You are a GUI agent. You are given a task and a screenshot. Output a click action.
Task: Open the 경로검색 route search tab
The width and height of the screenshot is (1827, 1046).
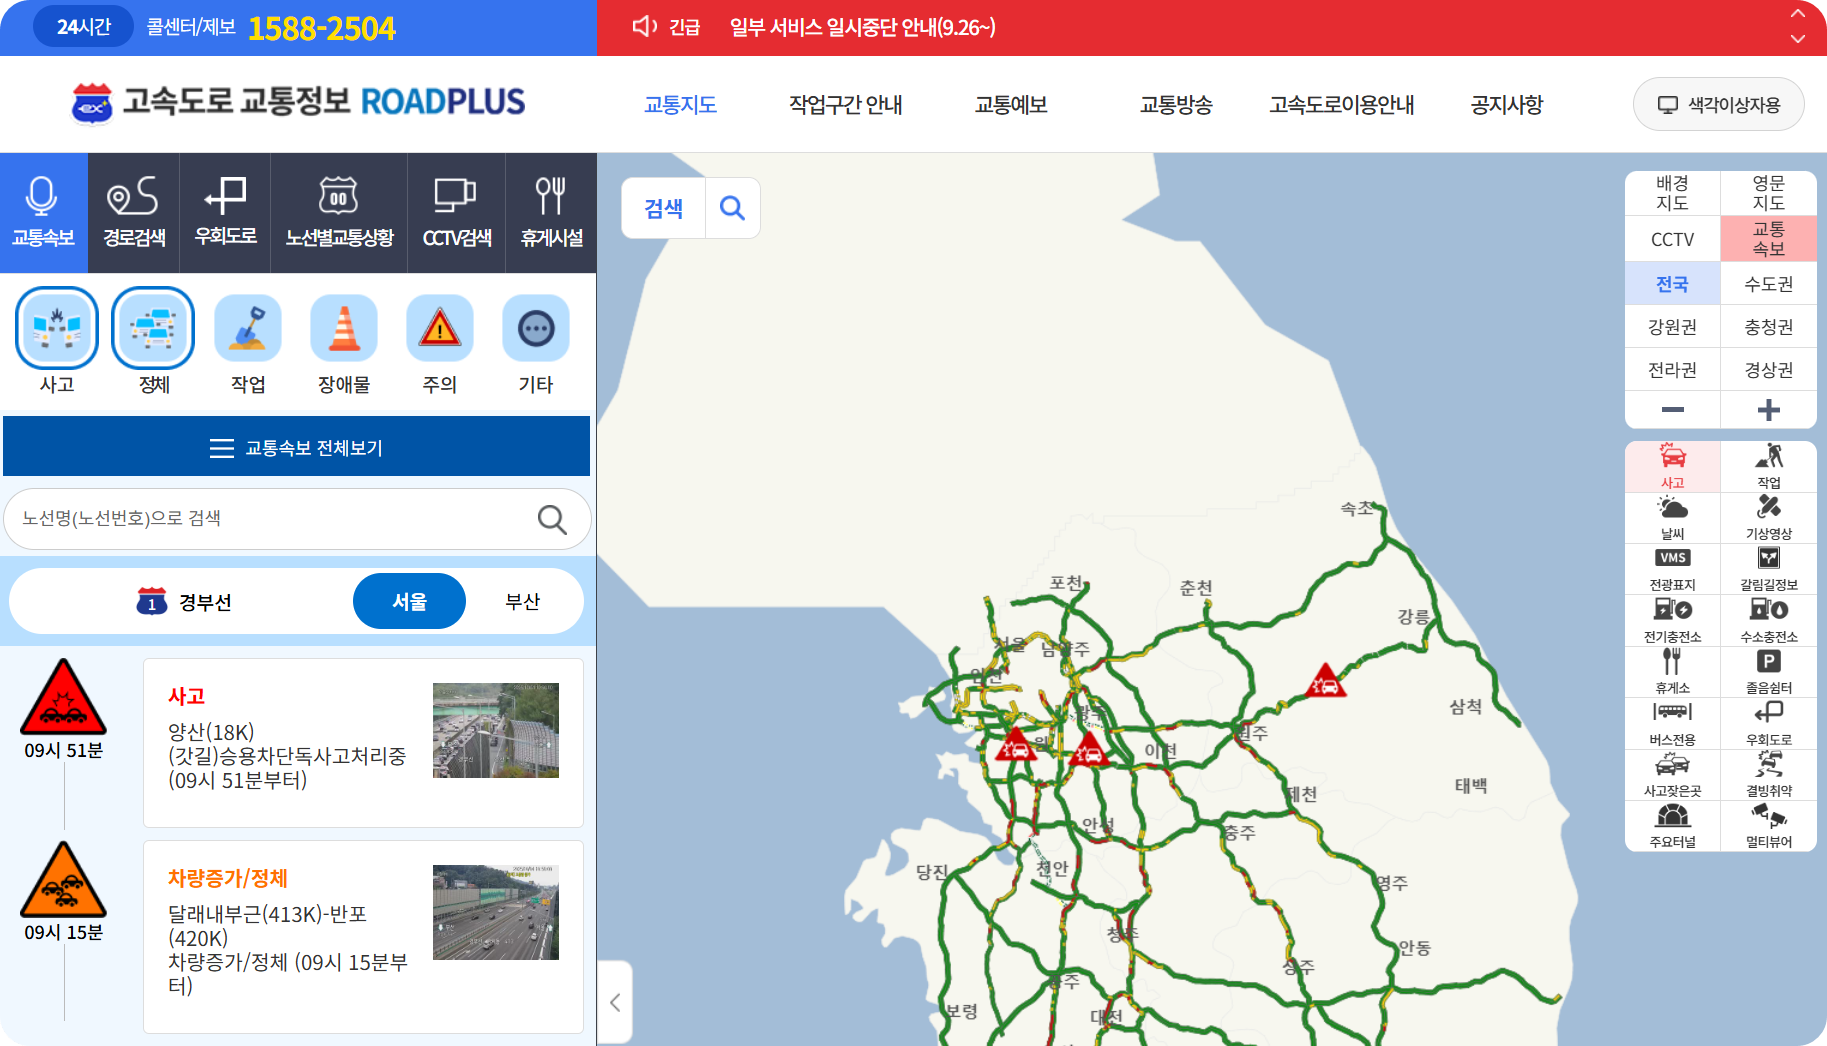coord(134,213)
